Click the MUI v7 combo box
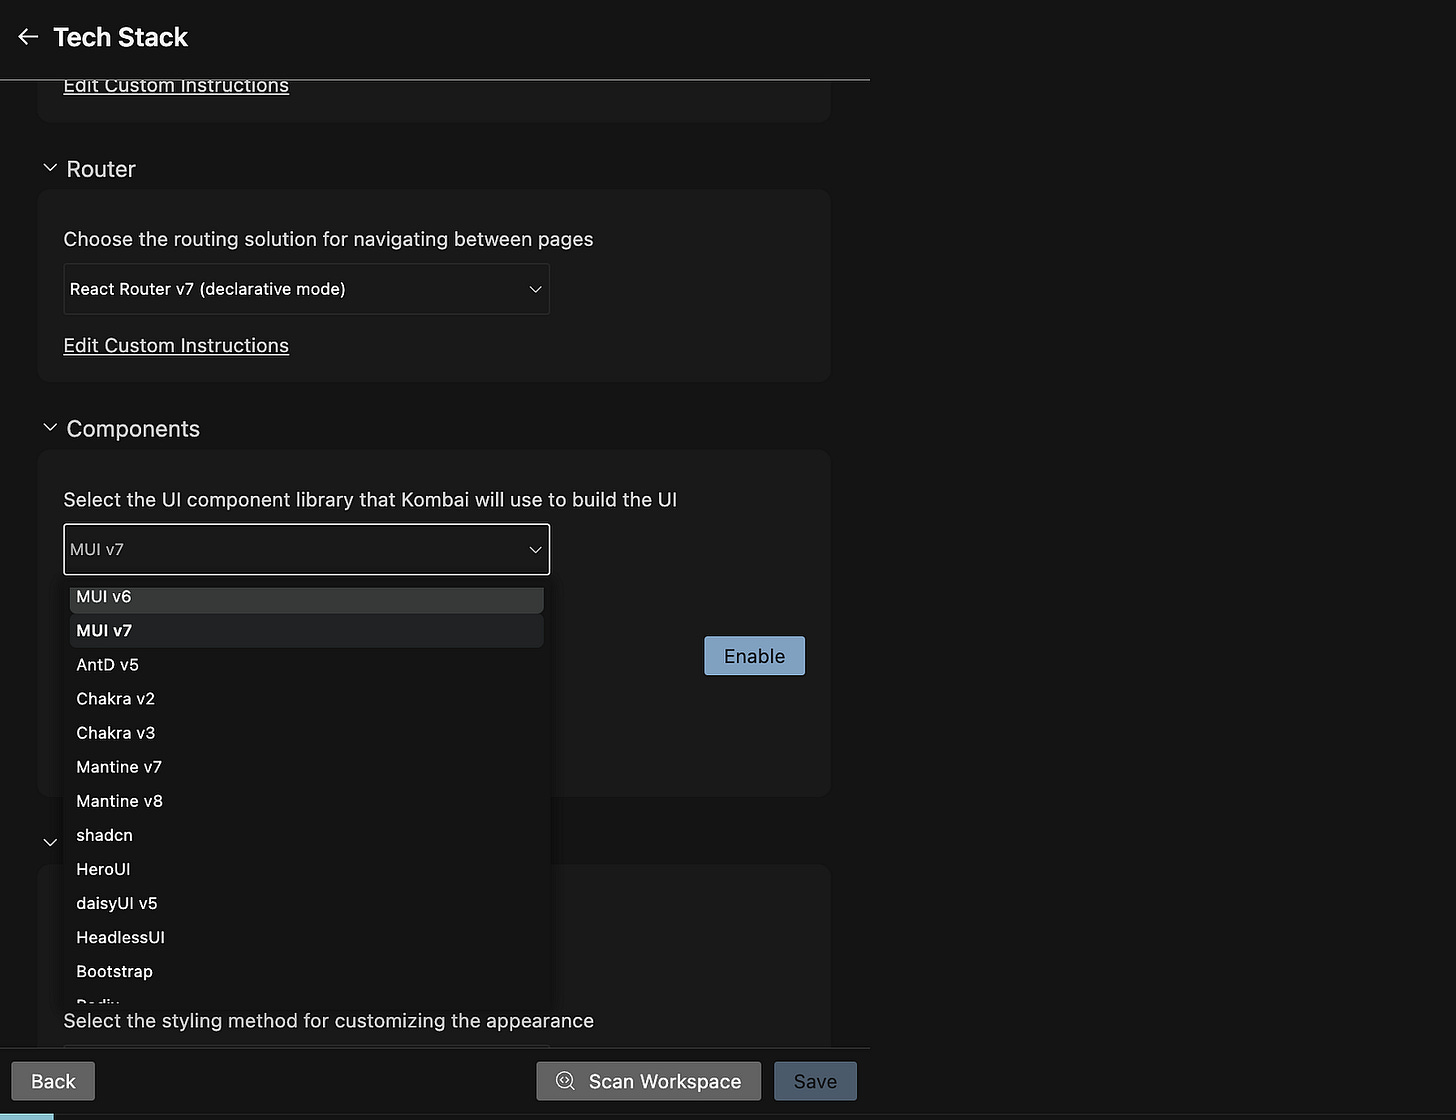The width and height of the screenshot is (1456, 1120). point(306,549)
